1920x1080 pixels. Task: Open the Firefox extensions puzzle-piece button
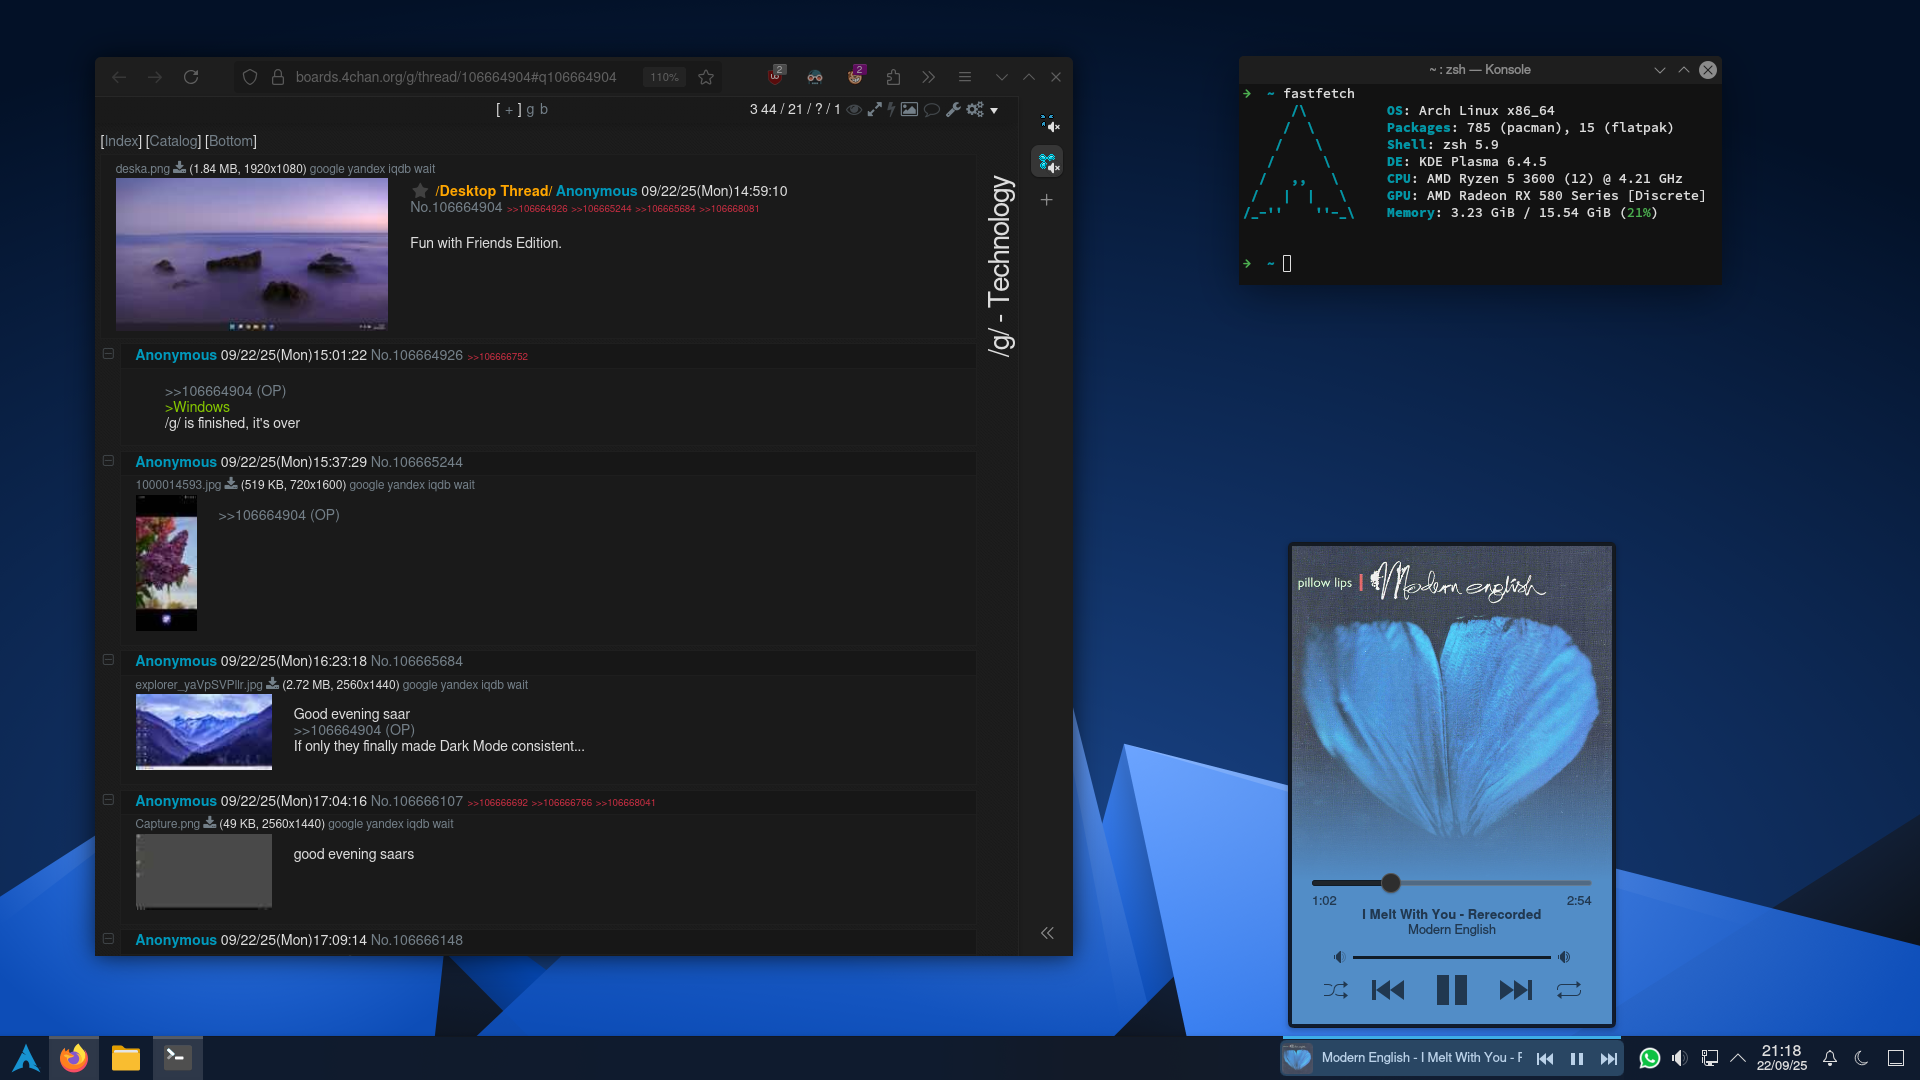pos(893,77)
